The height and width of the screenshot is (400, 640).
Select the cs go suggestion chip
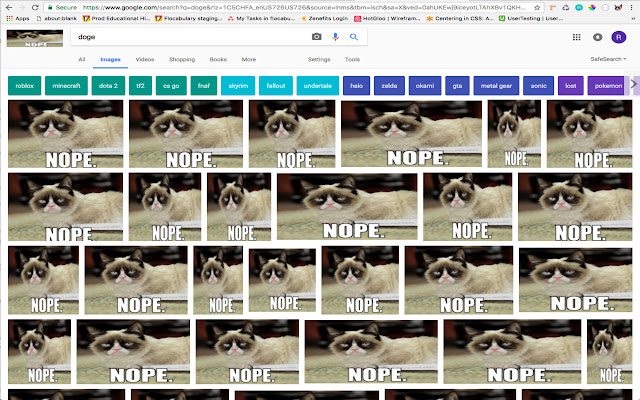[171, 86]
